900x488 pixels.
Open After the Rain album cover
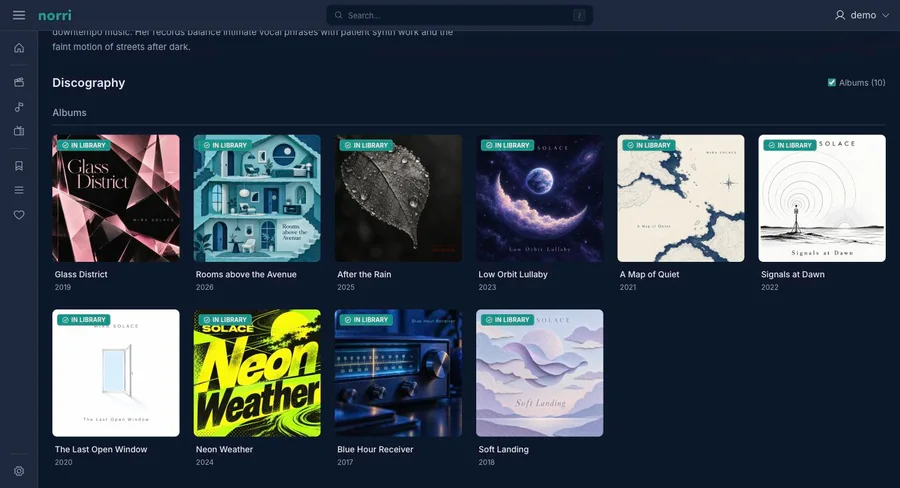(398, 198)
